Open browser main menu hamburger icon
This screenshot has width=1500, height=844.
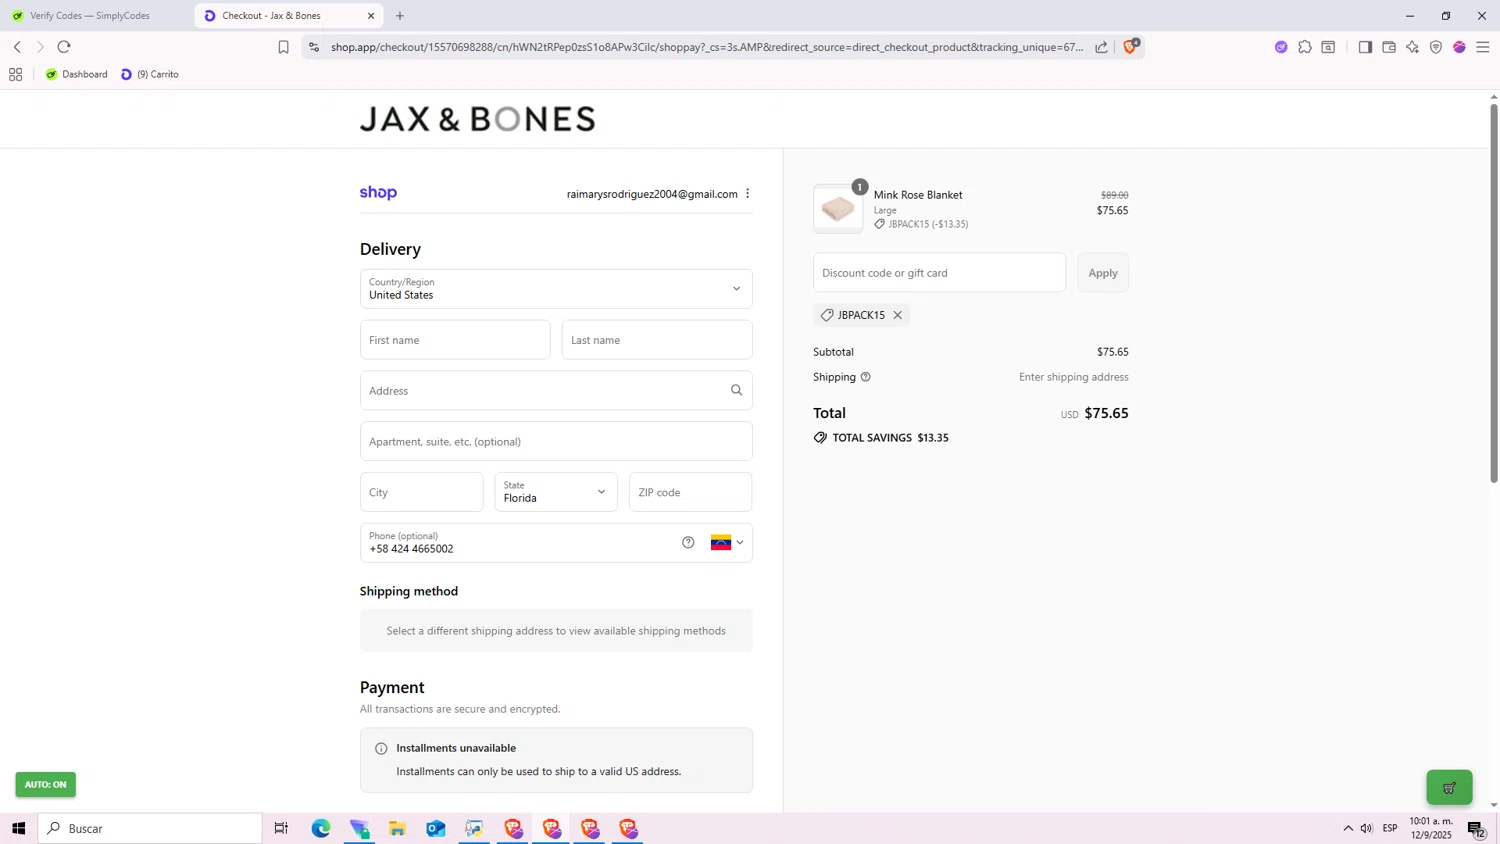click(x=1483, y=47)
